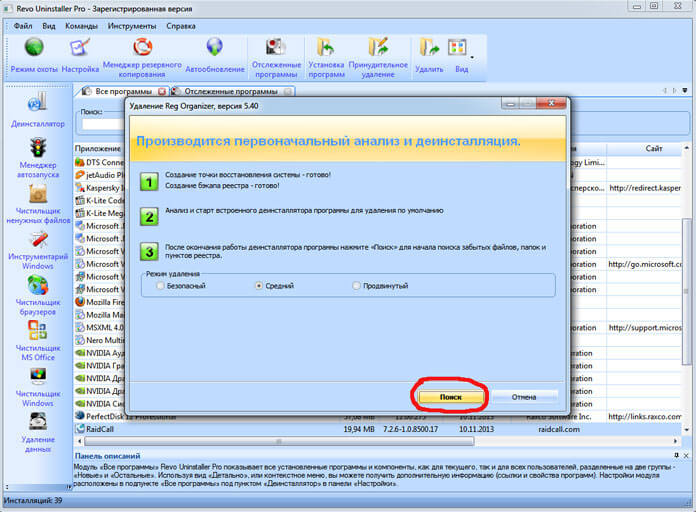Click the Отмена button

pos(524,397)
